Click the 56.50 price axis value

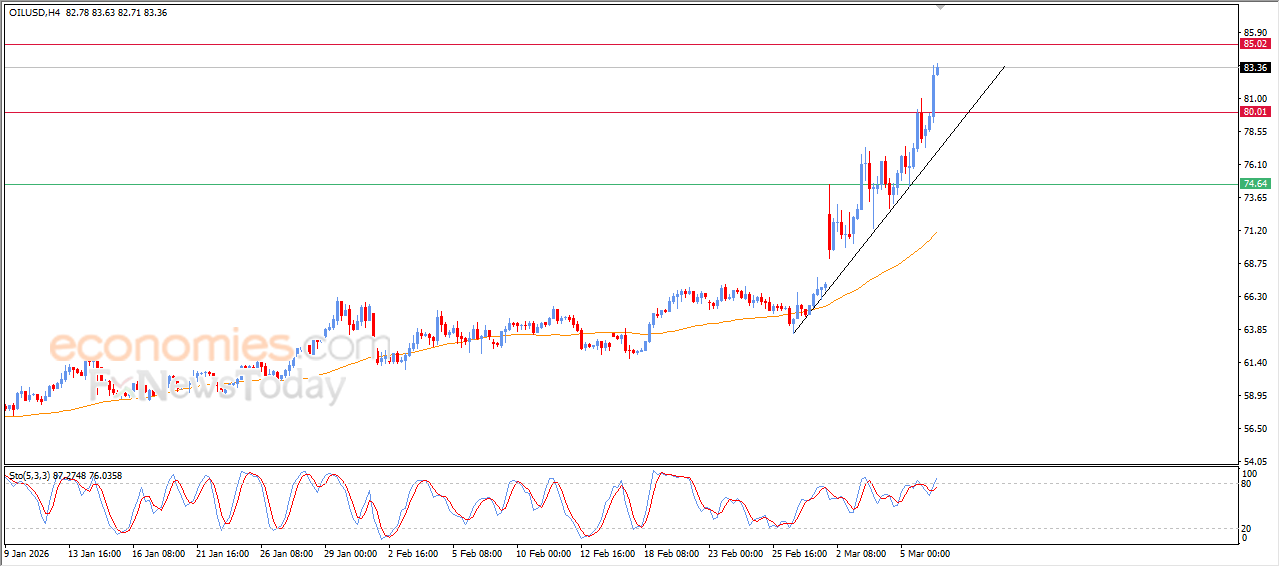(1255, 429)
